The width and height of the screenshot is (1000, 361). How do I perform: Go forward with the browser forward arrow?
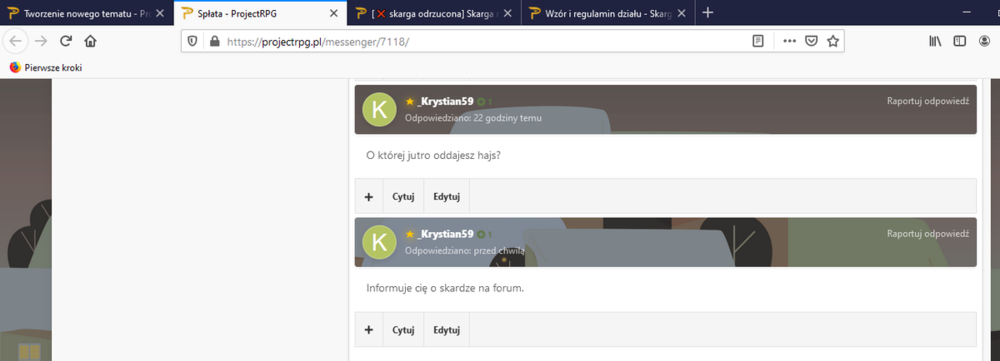point(41,41)
